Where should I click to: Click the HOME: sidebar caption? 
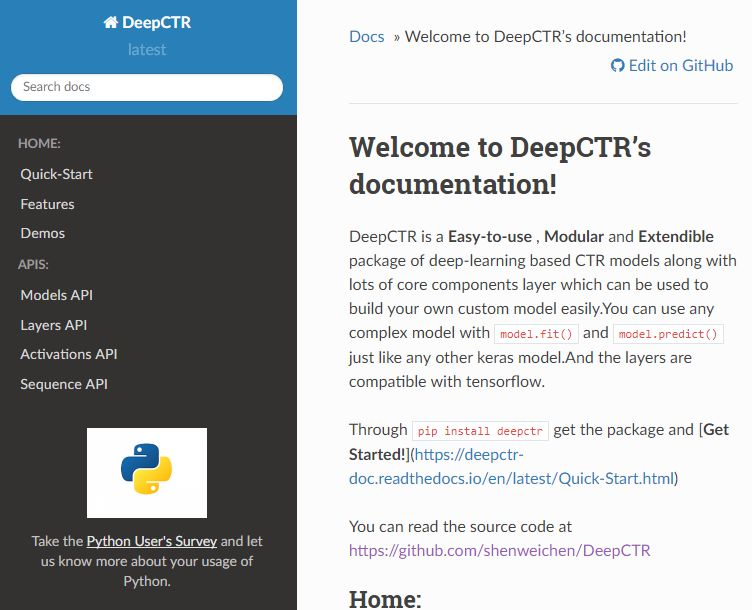(39, 143)
